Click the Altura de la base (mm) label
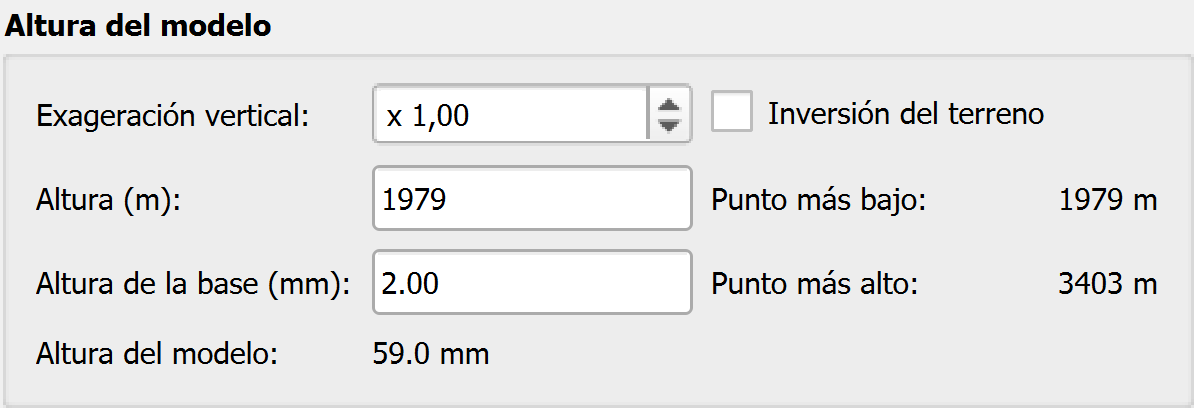The width and height of the screenshot is (1194, 408). [x=193, y=284]
